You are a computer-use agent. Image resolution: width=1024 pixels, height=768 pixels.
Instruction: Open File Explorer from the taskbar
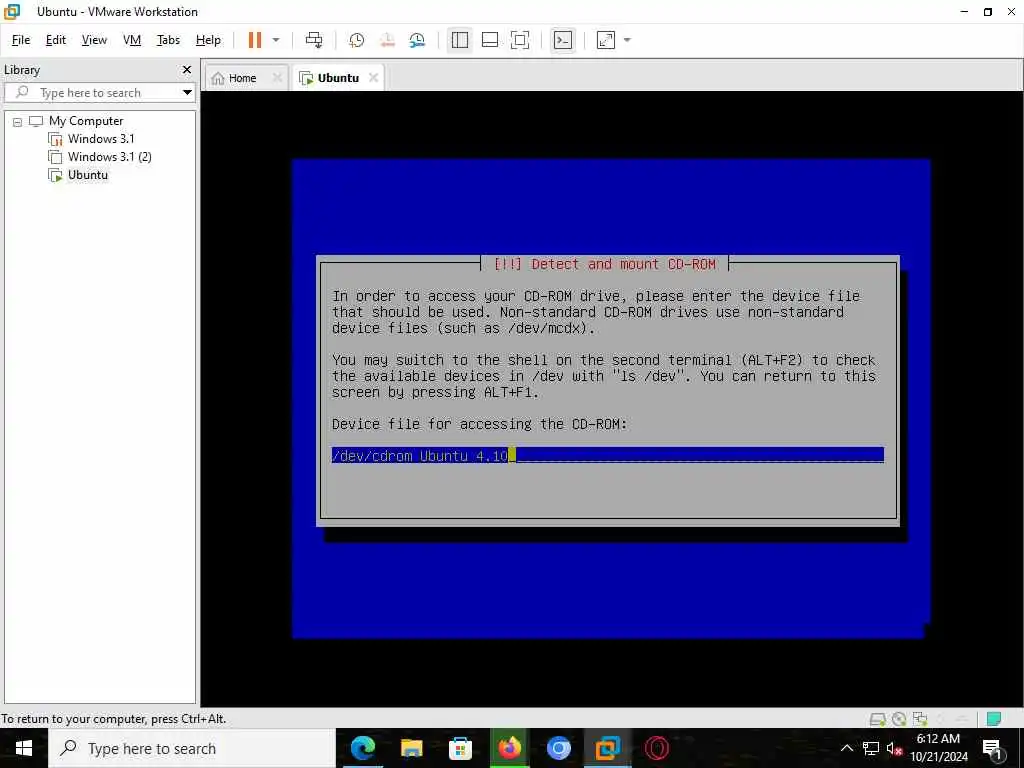[x=411, y=748]
